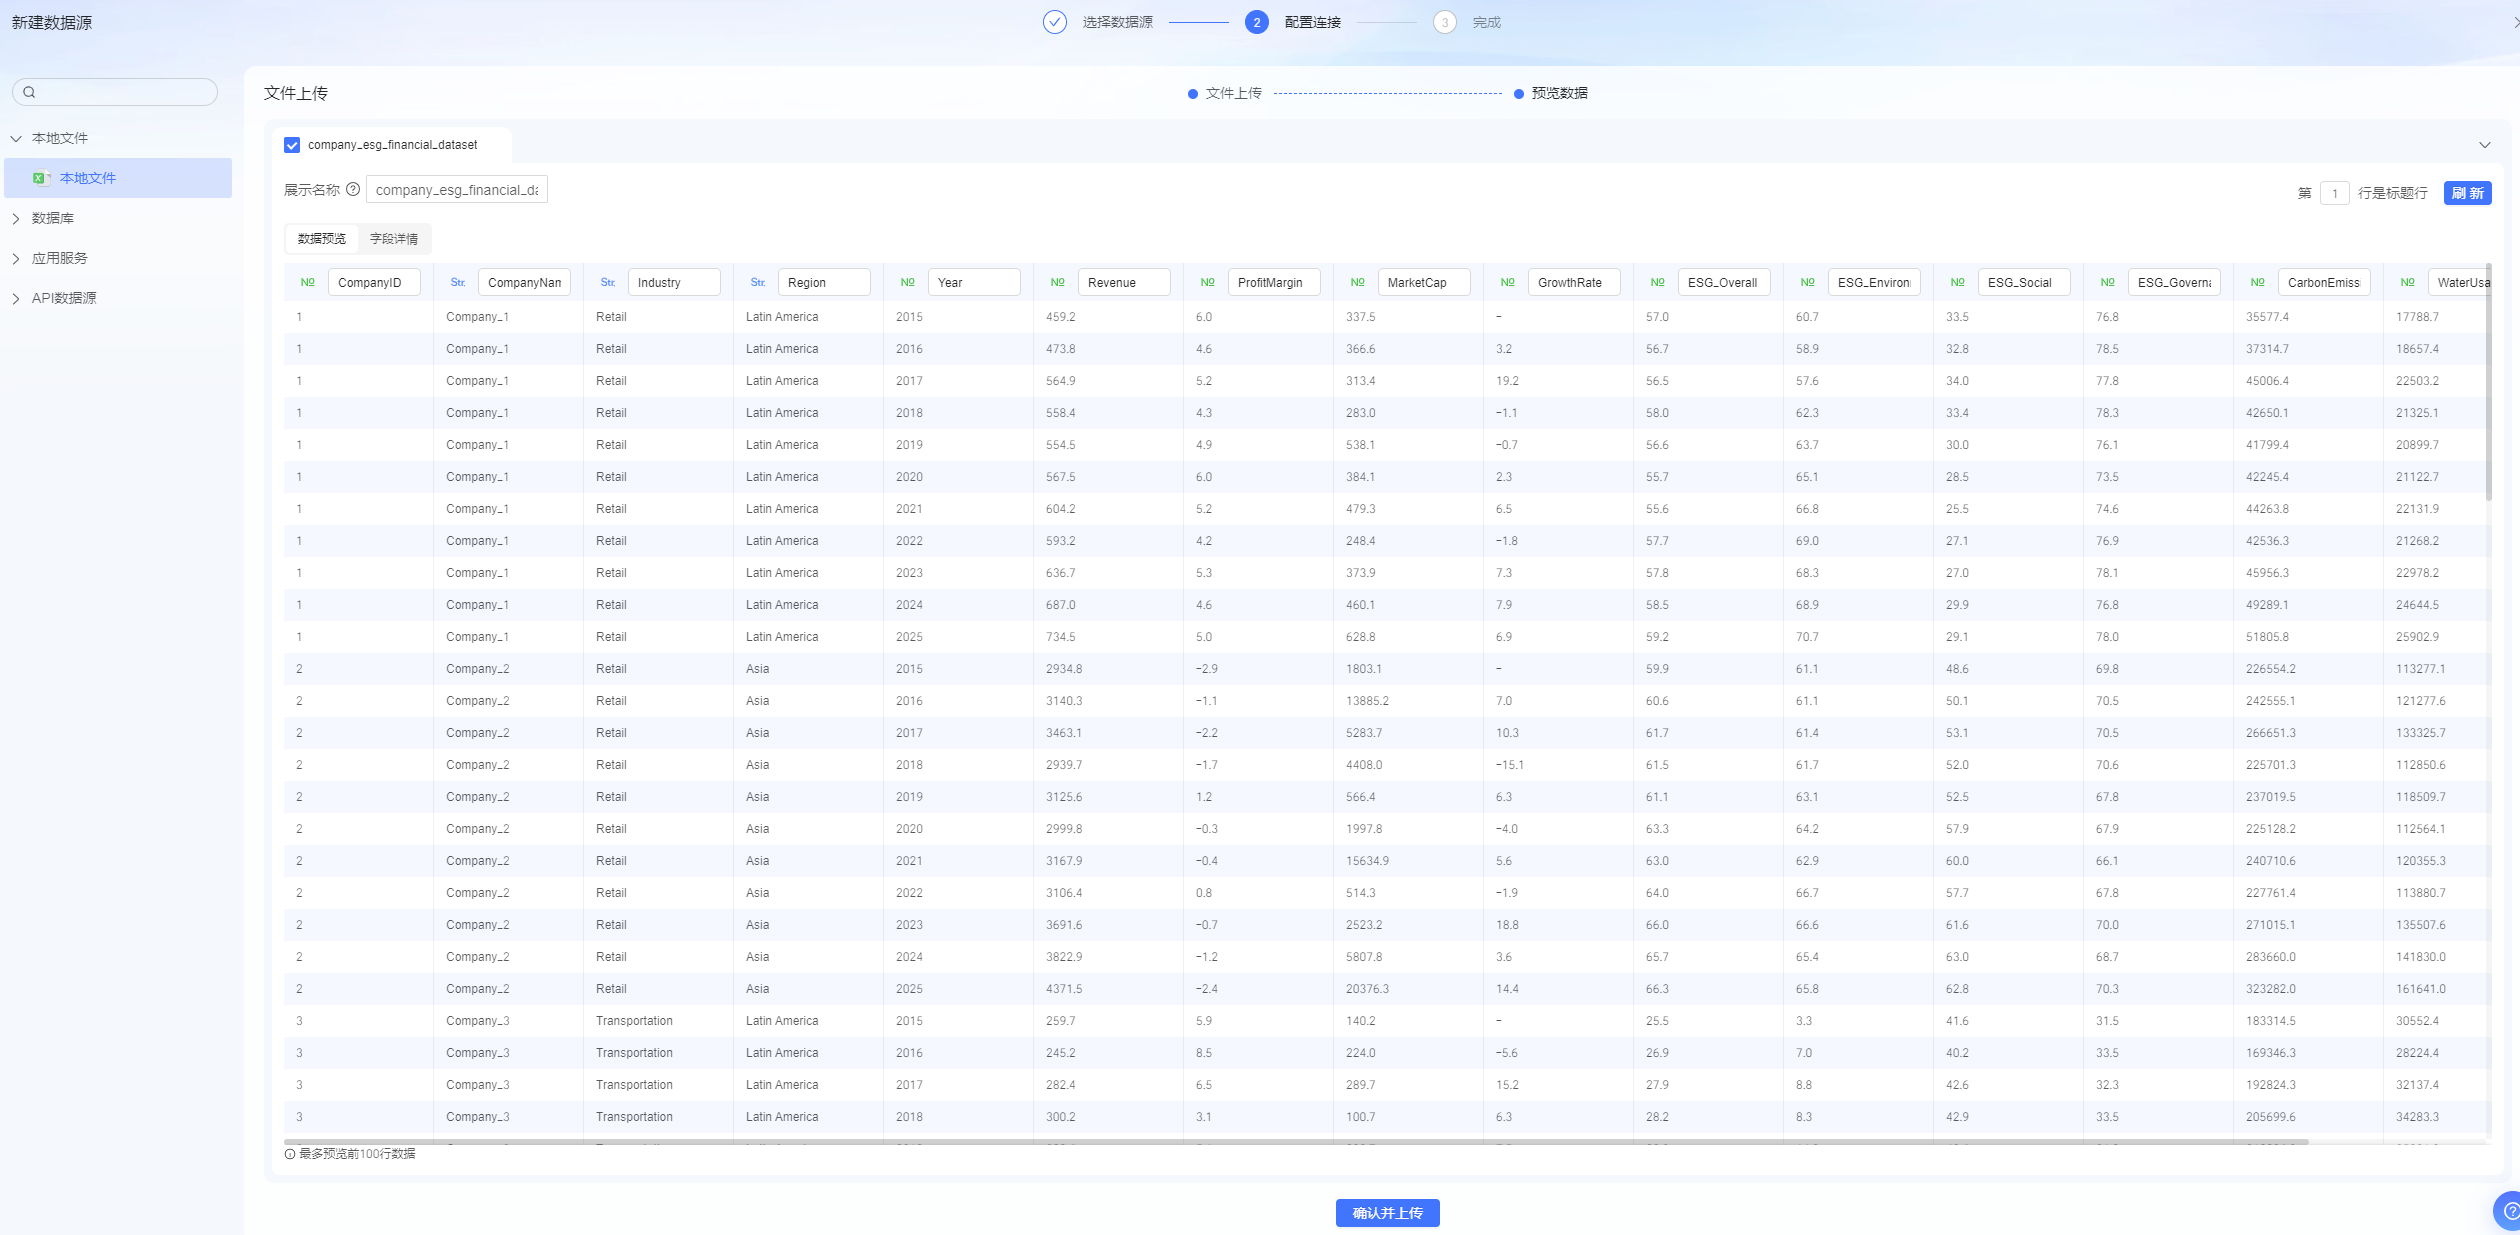This screenshot has height=1235, width=2520.
Task: Expand the API数据源 tree node
Action: click(16, 298)
